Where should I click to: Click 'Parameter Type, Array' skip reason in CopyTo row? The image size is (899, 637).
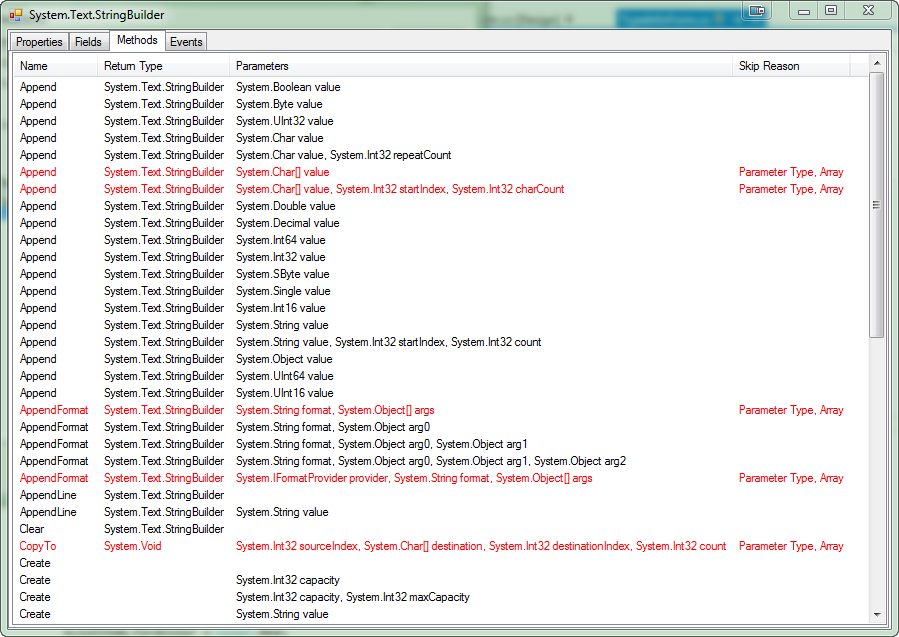click(791, 546)
